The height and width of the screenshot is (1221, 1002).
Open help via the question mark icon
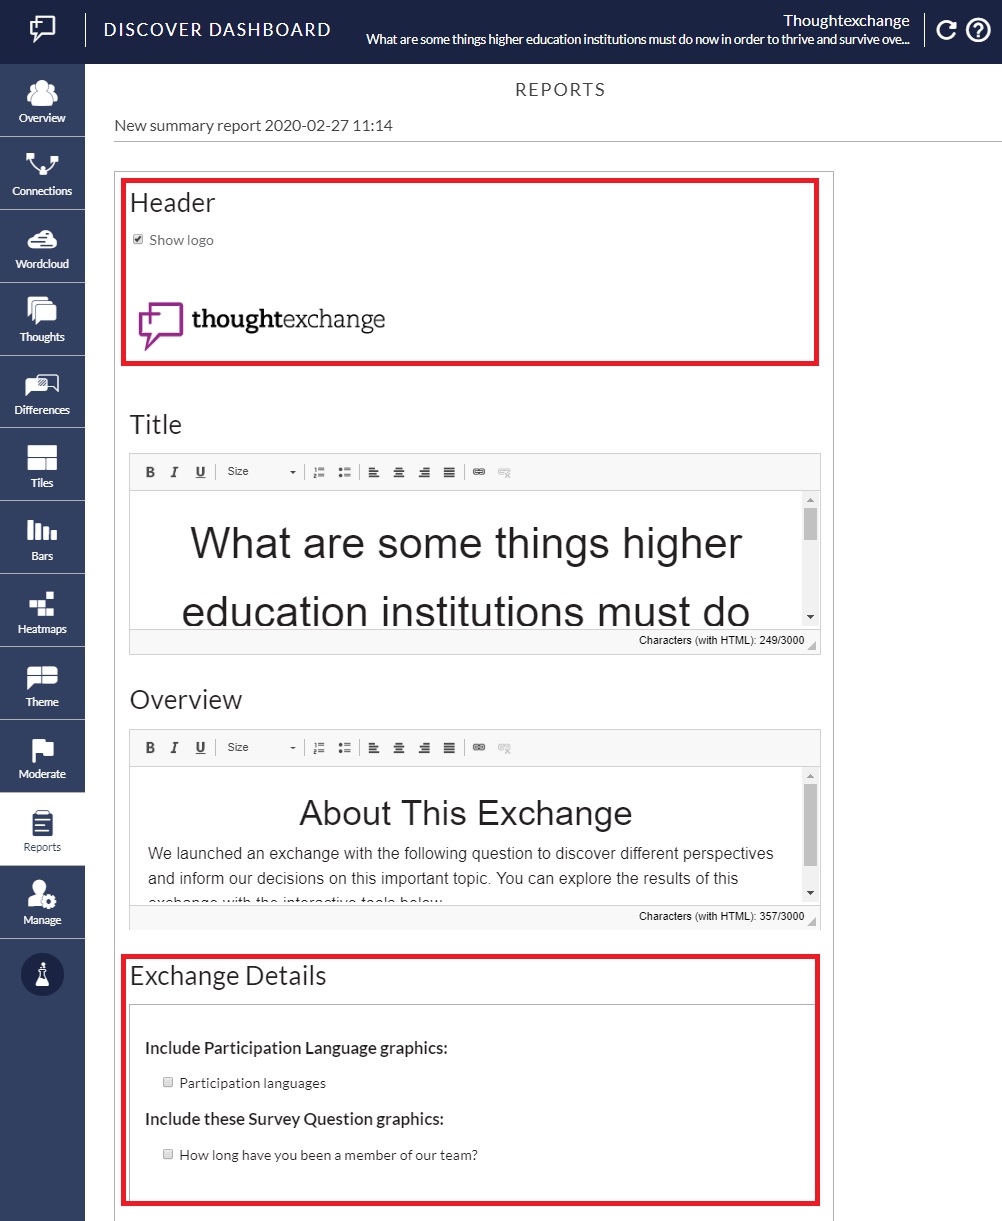[978, 30]
